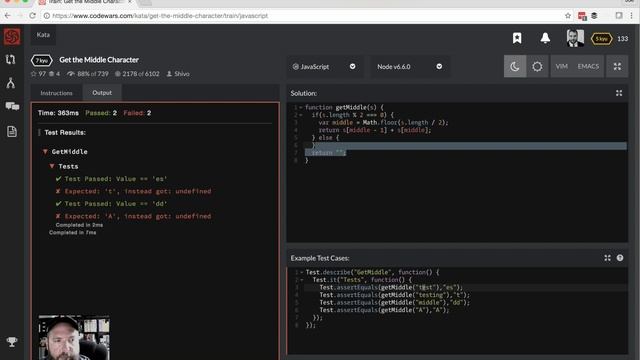
Task: Click the Kata tab in header
Action: coord(43,35)
